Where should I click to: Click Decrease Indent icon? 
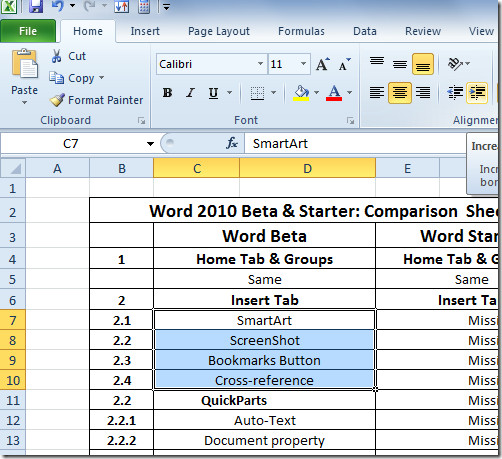[455, 93]
